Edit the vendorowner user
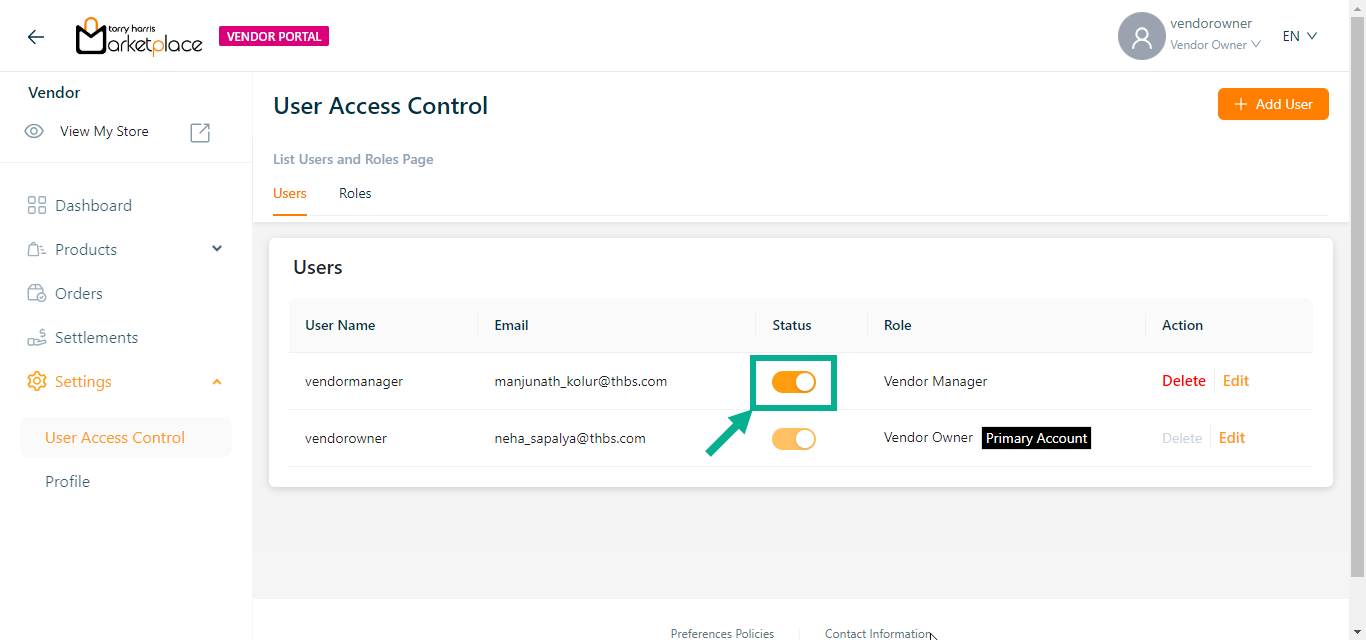 click(x=1231, y=438)
